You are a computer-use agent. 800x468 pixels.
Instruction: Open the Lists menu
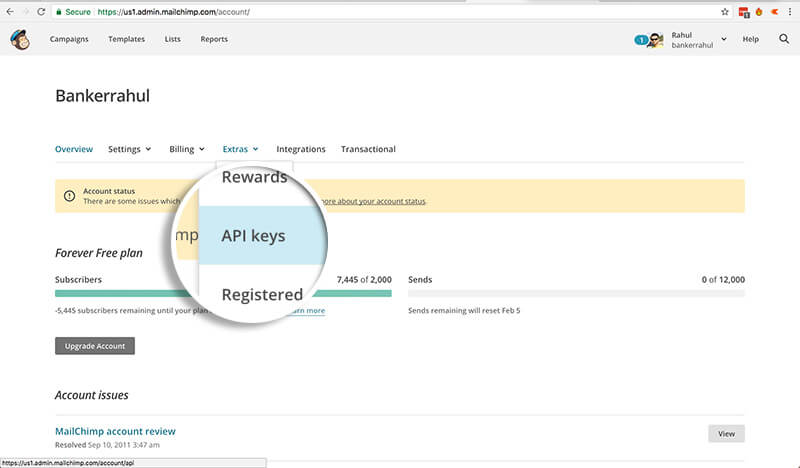[172, 39]
